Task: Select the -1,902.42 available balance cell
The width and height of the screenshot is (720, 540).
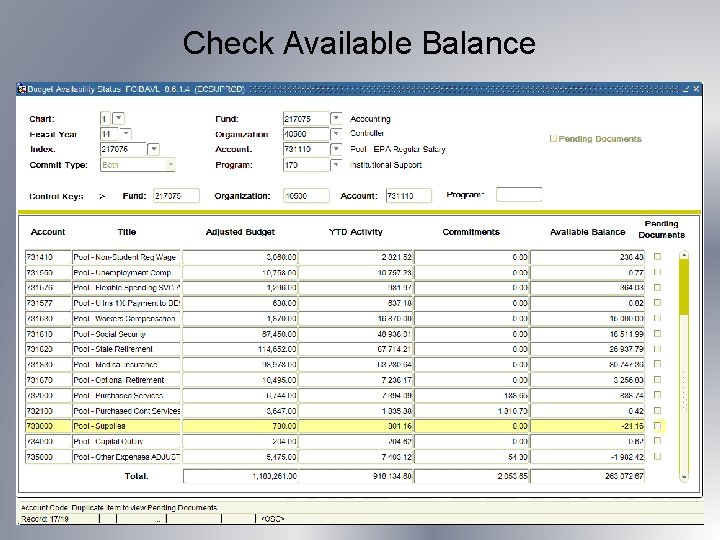Action: pos(587,457)
